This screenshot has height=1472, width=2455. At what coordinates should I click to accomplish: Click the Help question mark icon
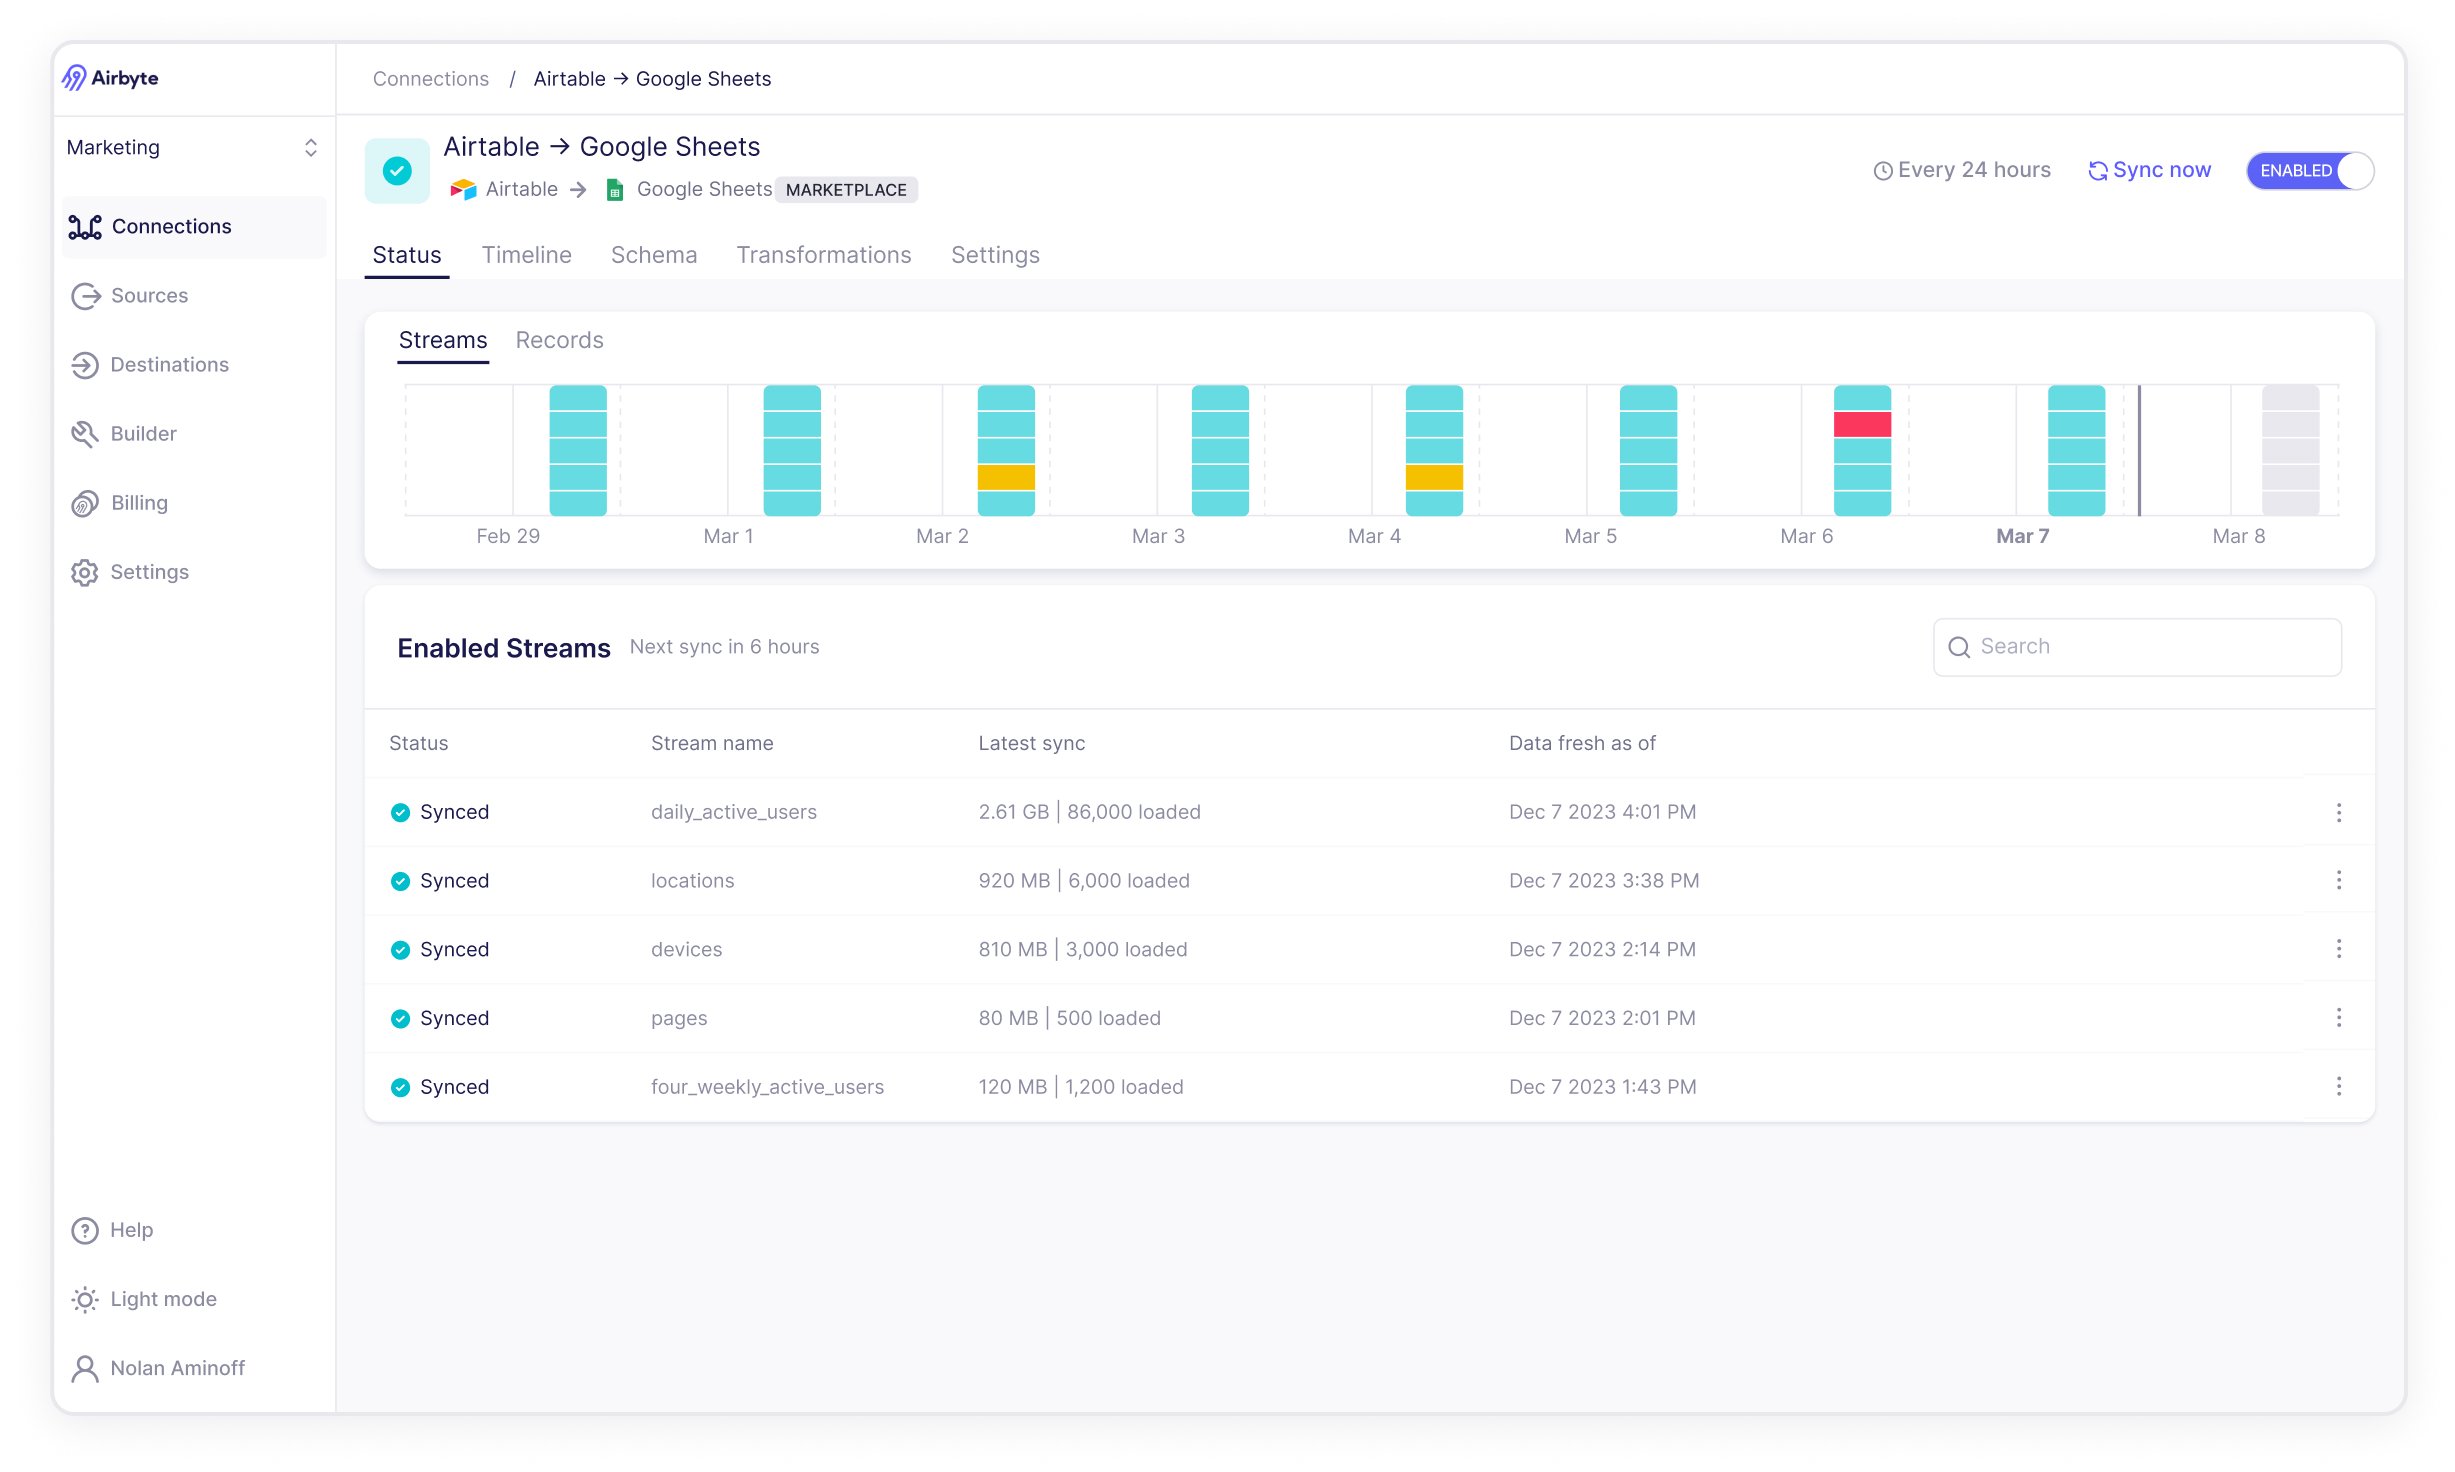(86, 1230)
